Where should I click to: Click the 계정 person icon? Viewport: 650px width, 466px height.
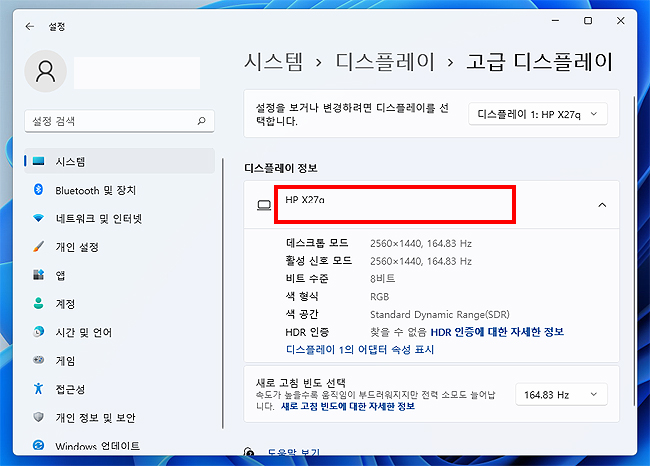(x=39, y=303)
